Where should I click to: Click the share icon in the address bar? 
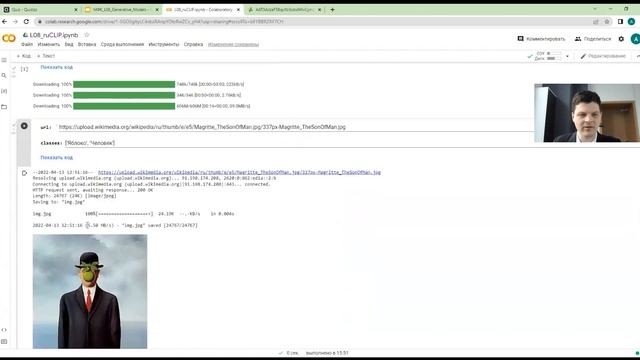point(596,21)
